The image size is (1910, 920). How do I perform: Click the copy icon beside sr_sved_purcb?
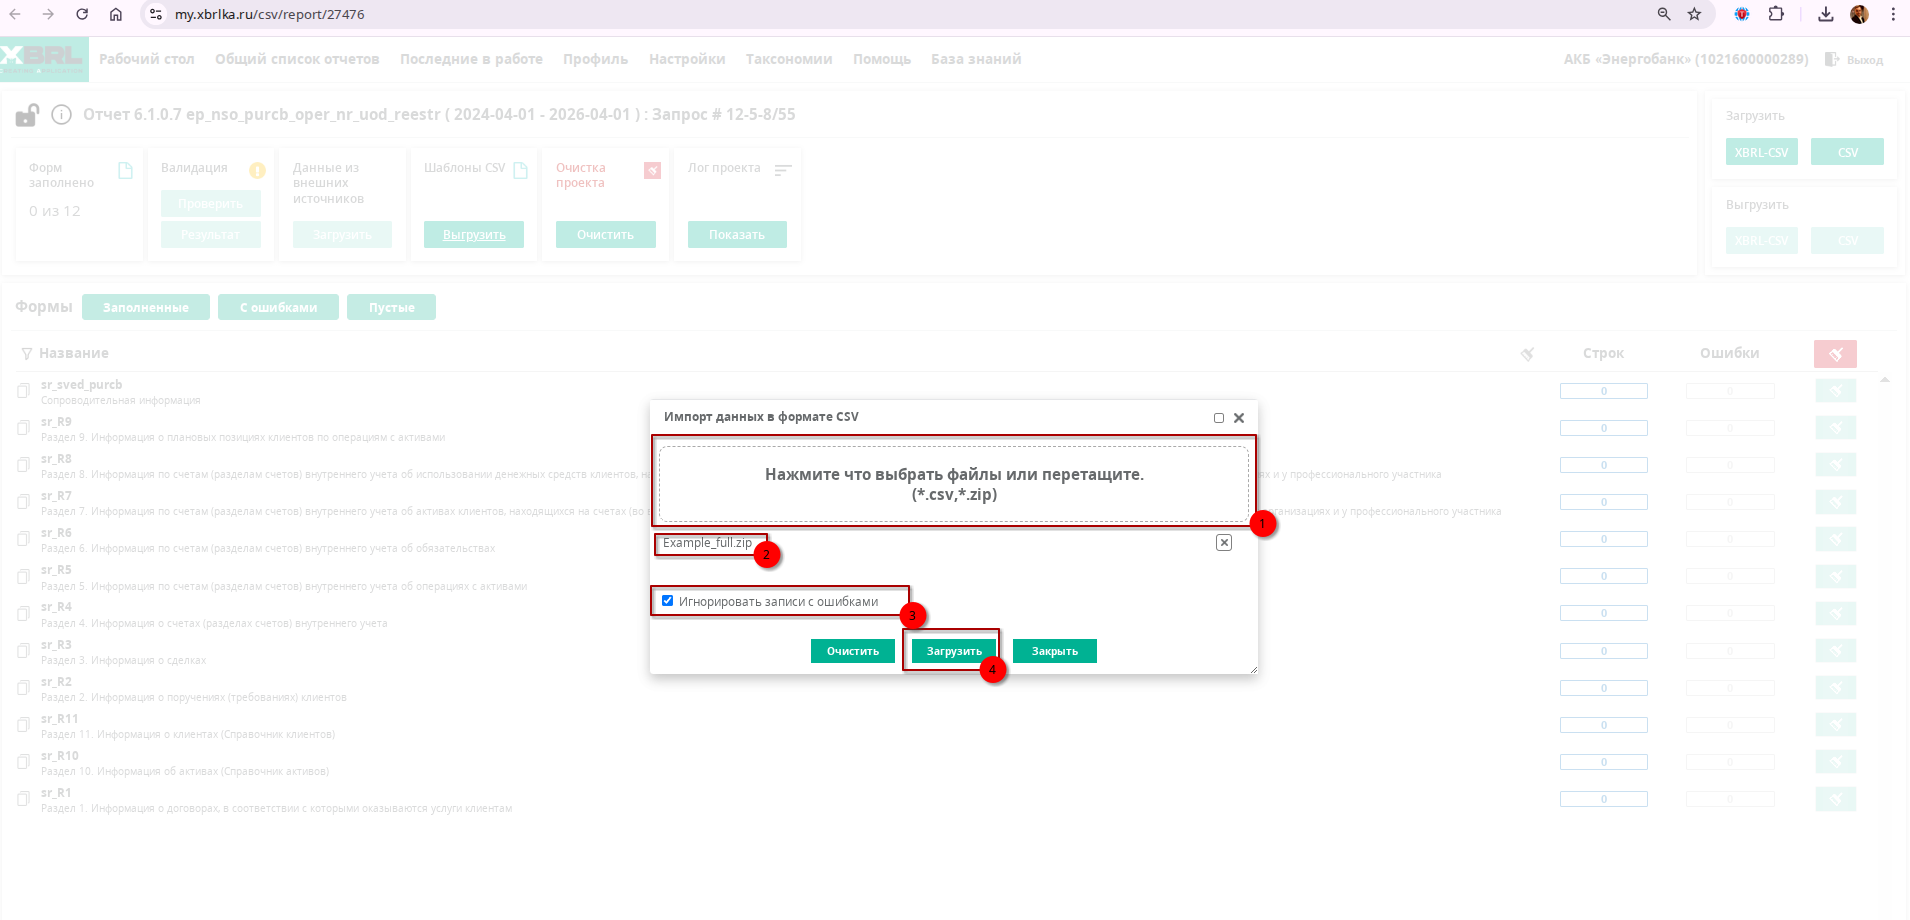pyautogui.click(x=23, y=392)
